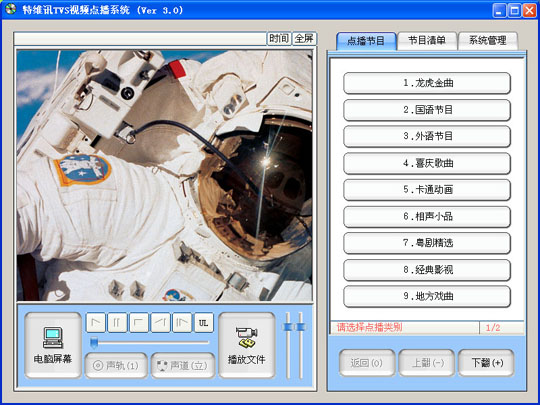Click the stop transport button
The image size is (540, 405).
point(139,323)
